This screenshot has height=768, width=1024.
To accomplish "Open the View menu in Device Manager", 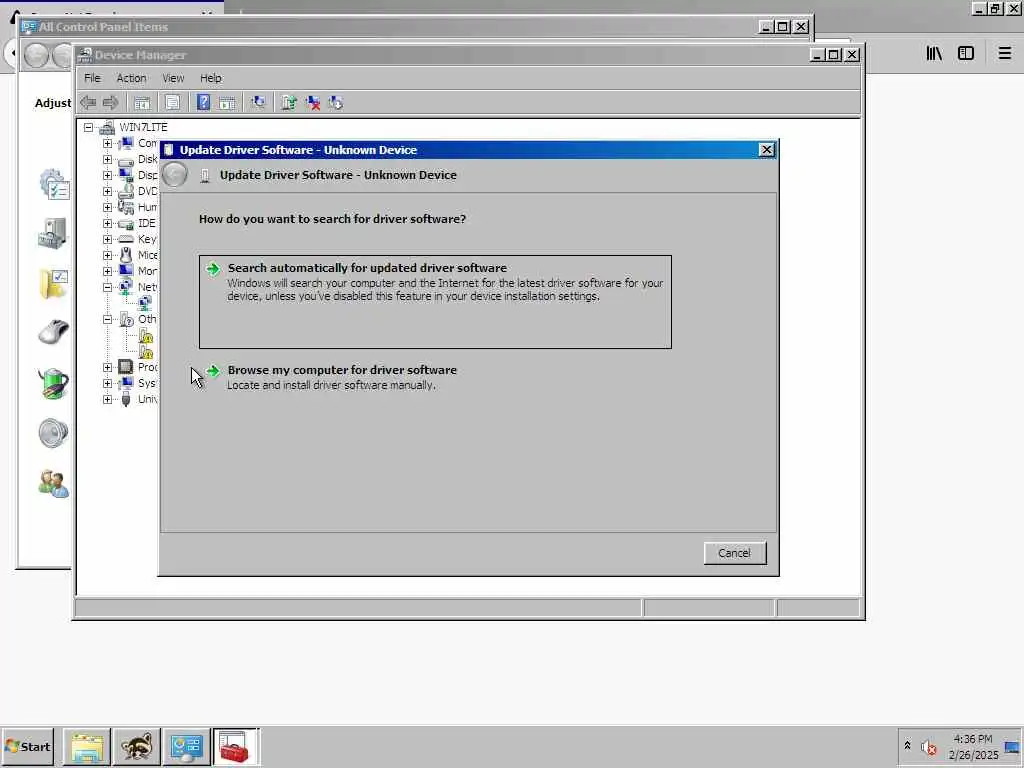I will pyautogui.click(x=173, y=78).
